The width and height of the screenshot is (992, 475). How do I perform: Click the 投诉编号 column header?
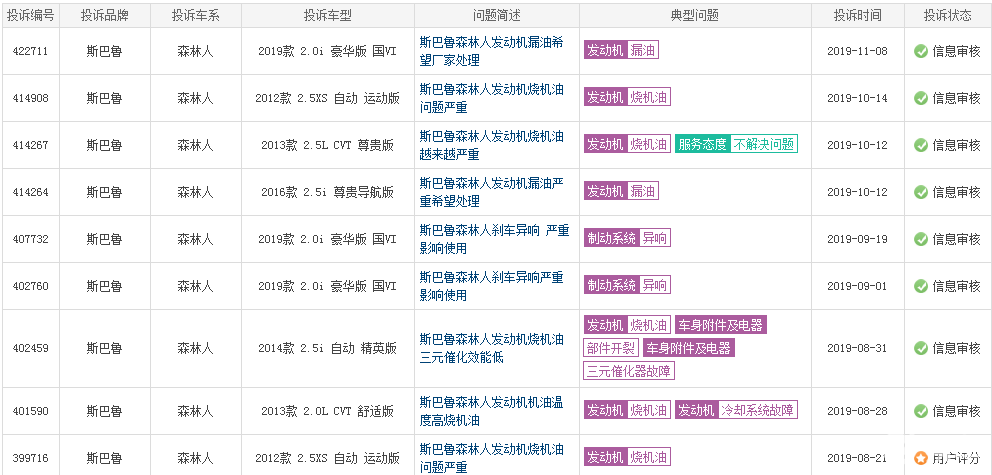click(30, 16)
